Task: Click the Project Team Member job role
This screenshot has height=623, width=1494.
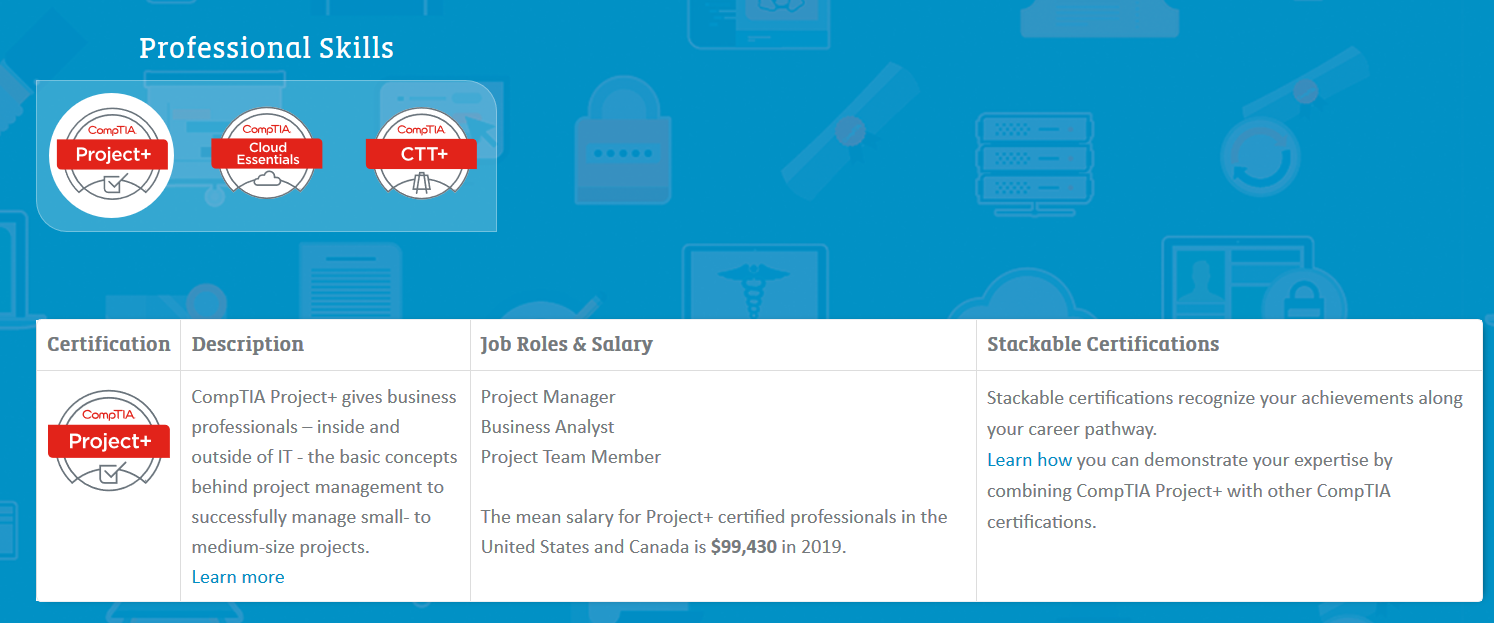Action: [x=571, y=457]
